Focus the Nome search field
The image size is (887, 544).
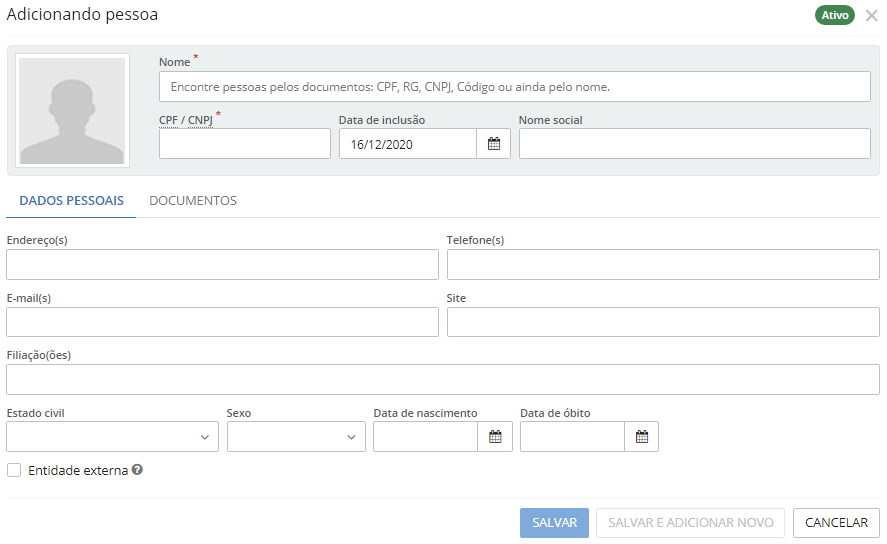514,87
